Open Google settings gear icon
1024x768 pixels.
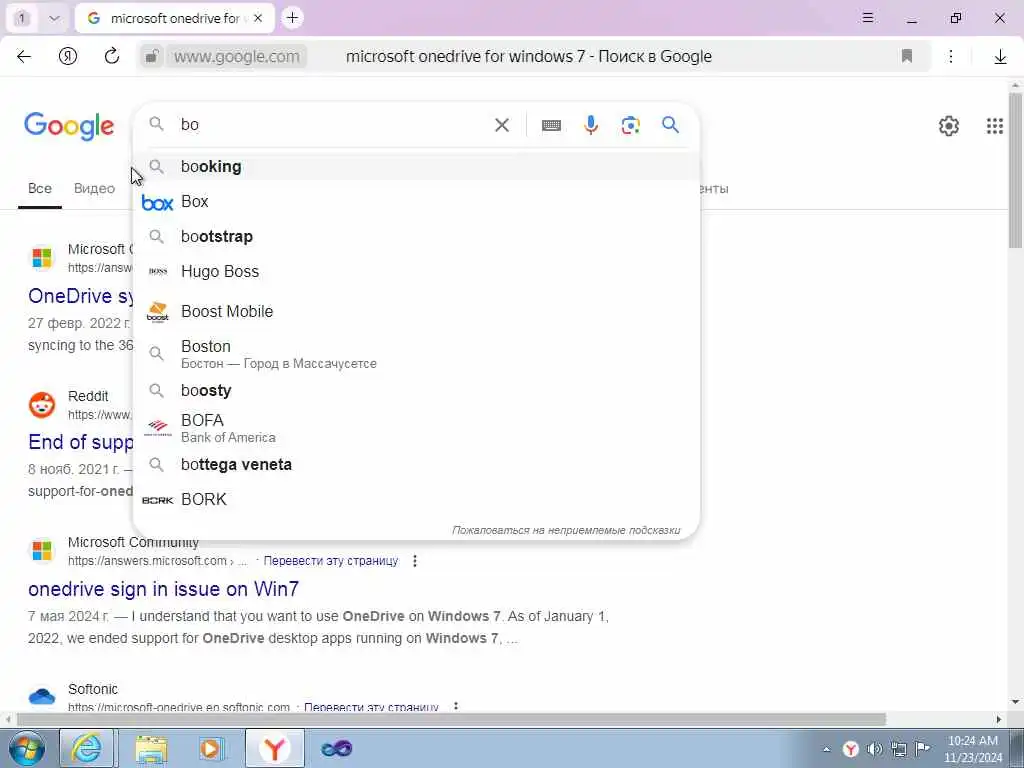point(948,125)
